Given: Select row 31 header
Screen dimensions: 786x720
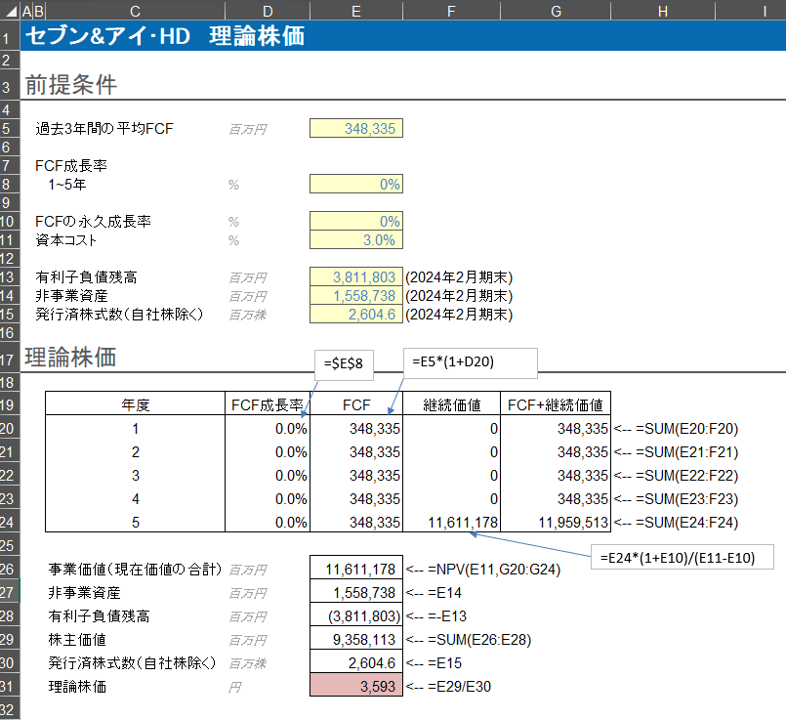Looking at the screenshot, I should pyautogui.click(x=10, y=686).
